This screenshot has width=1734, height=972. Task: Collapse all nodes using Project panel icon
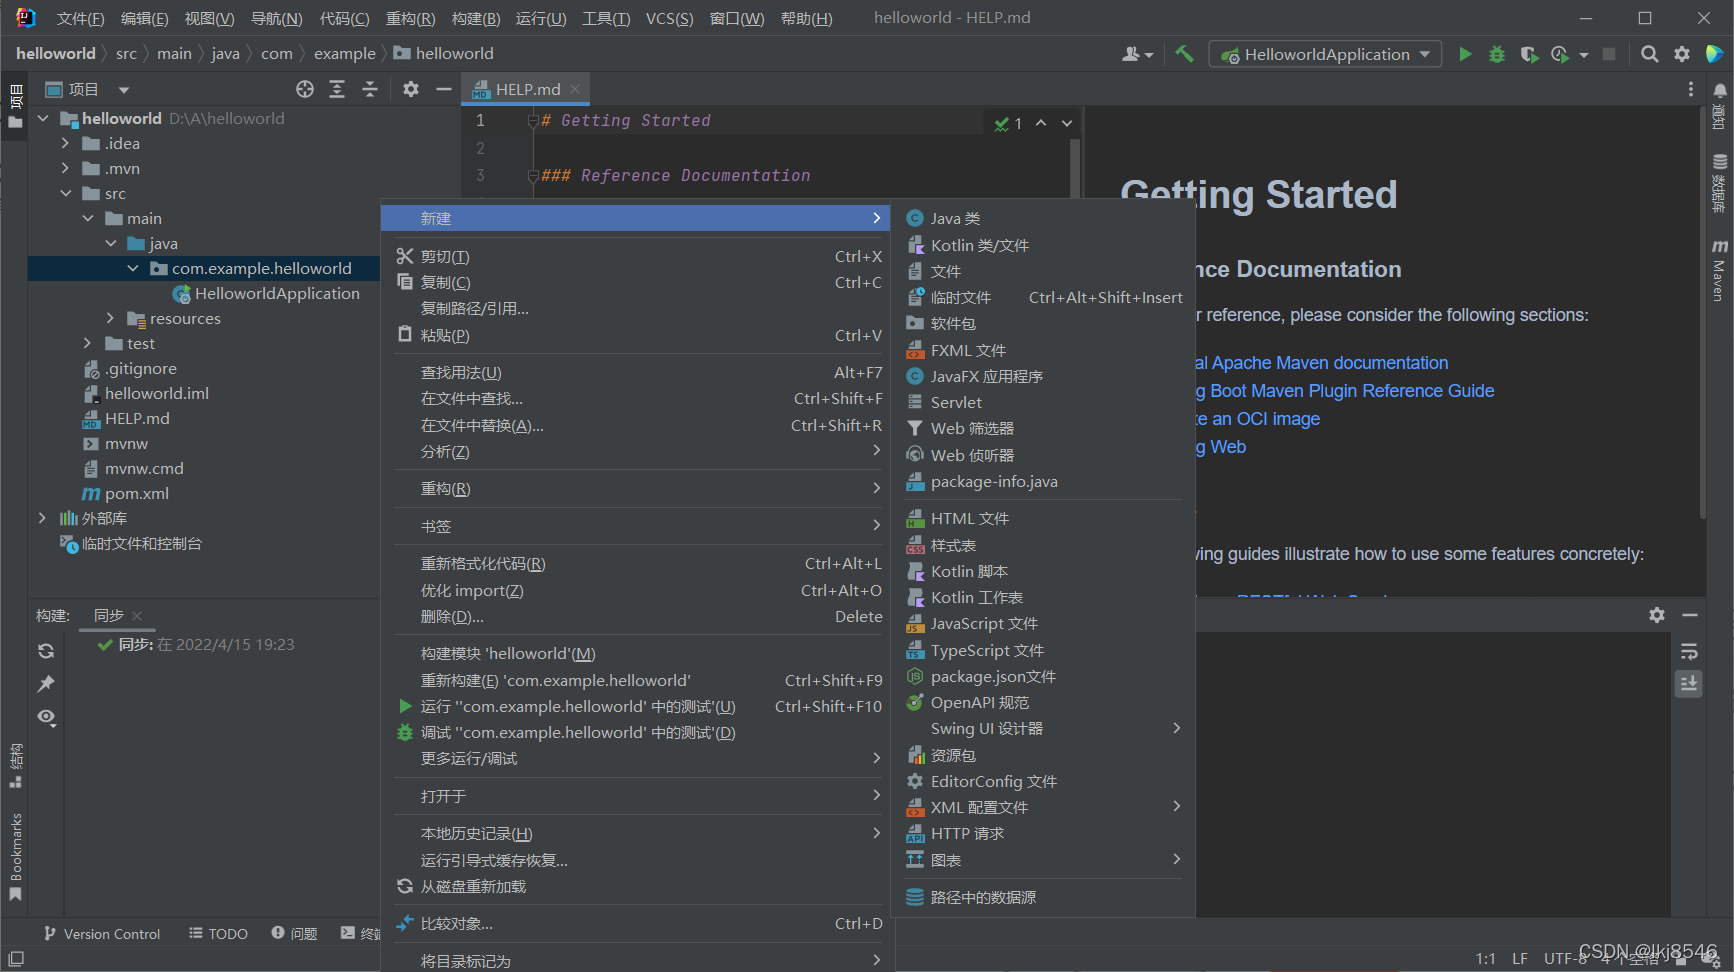pos(370,89)
